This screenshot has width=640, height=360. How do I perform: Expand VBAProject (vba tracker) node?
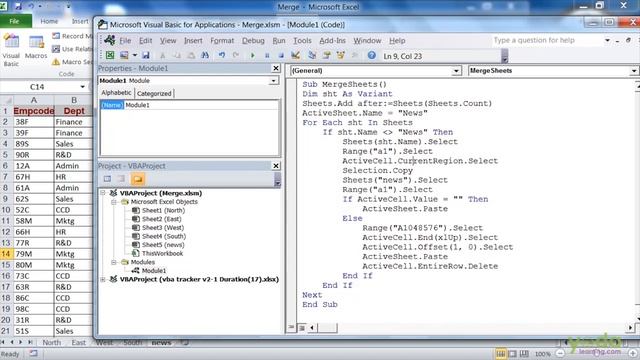[x=103, y=279]
